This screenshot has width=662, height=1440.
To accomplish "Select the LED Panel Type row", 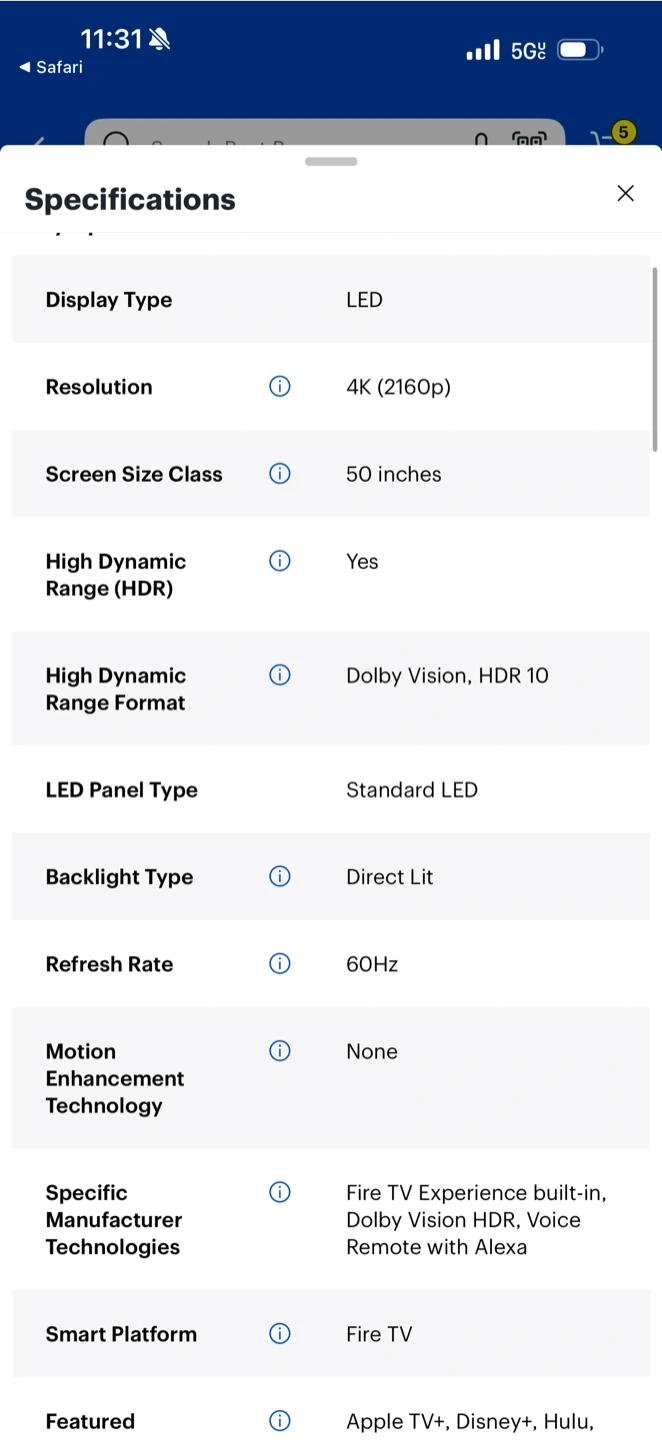I will (x=330, y=790).
